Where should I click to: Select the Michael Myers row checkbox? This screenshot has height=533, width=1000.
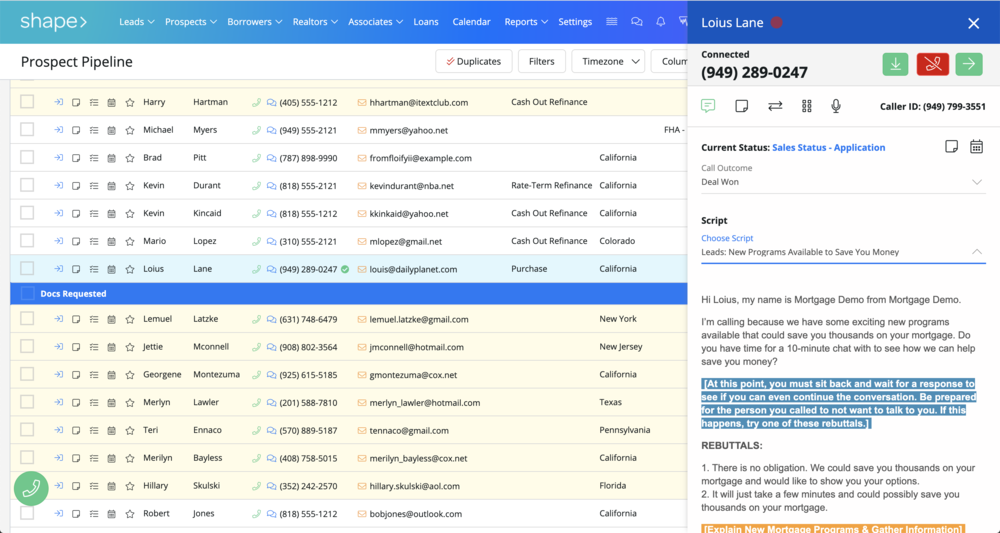point(27,130)
